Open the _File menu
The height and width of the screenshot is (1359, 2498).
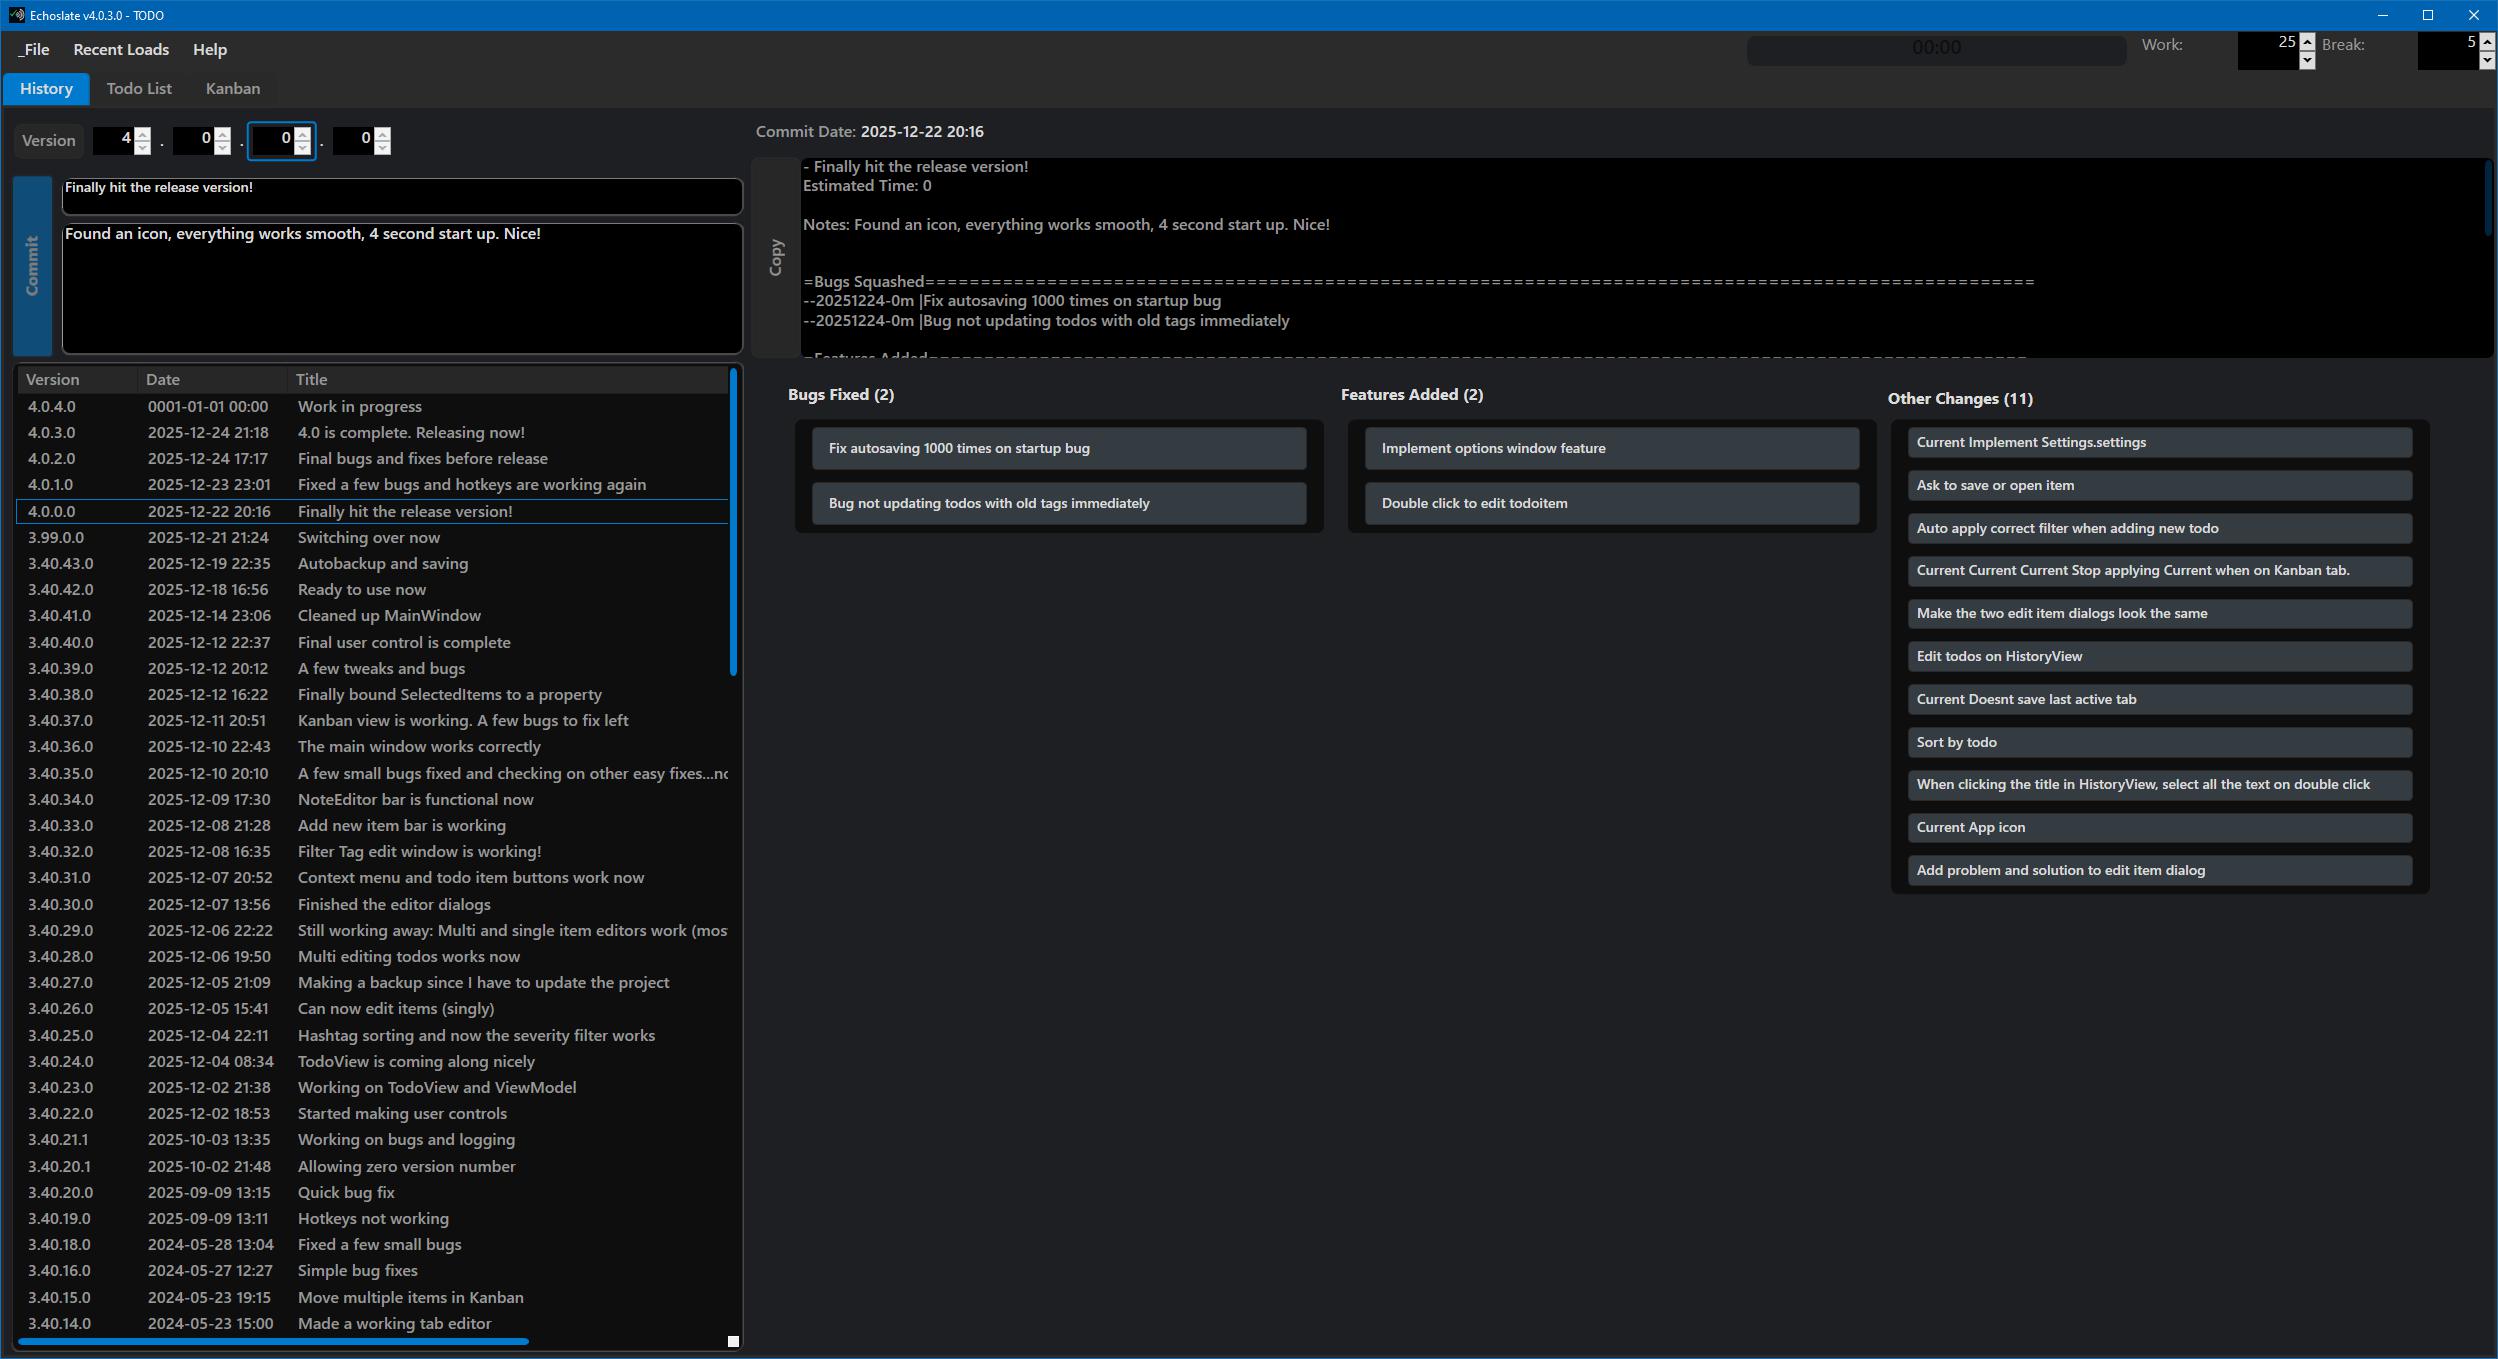click(34, 49)
